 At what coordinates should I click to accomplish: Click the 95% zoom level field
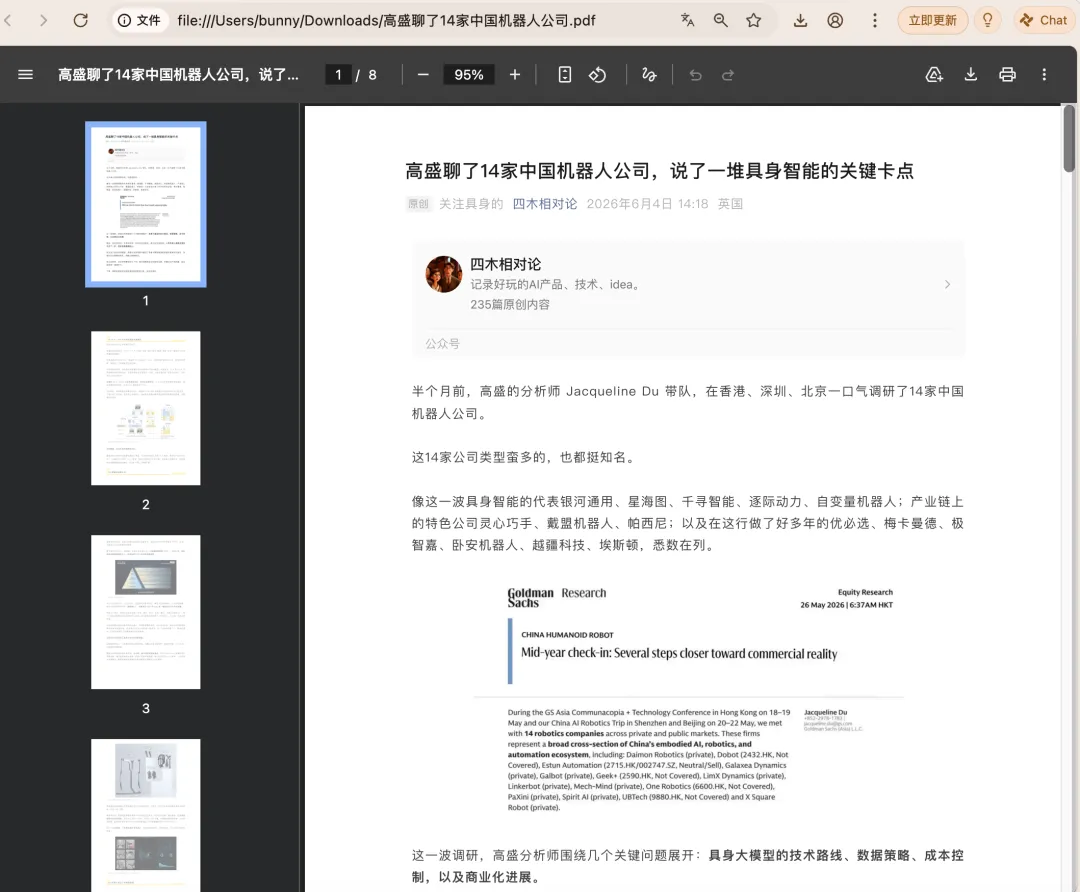[x=468, y=74]
